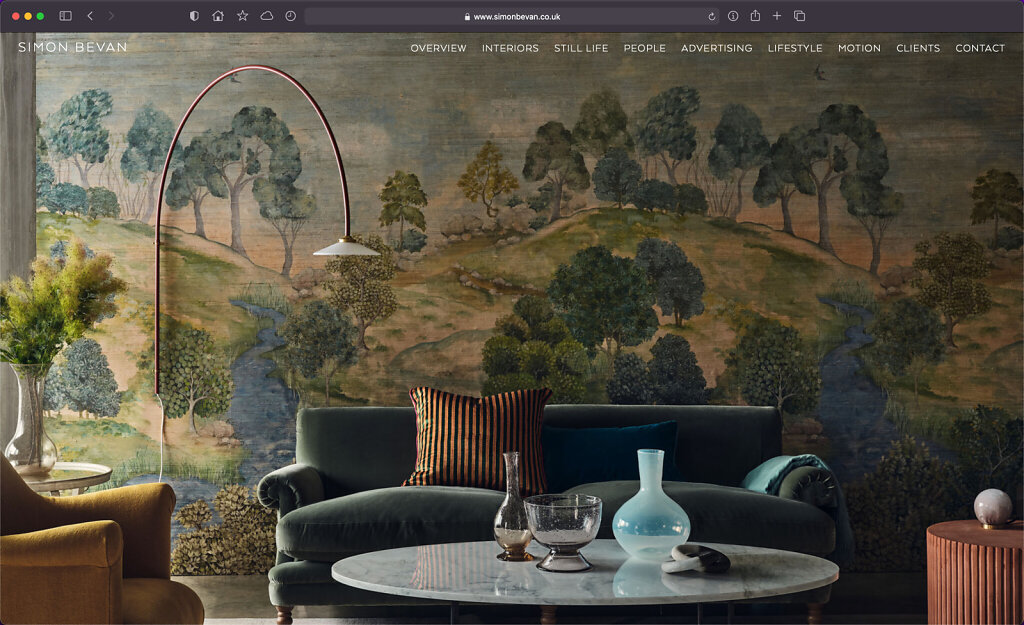The image size is (1024, 625).
Task: Open a new tab with plus icon
Action: tap(777, 16)
